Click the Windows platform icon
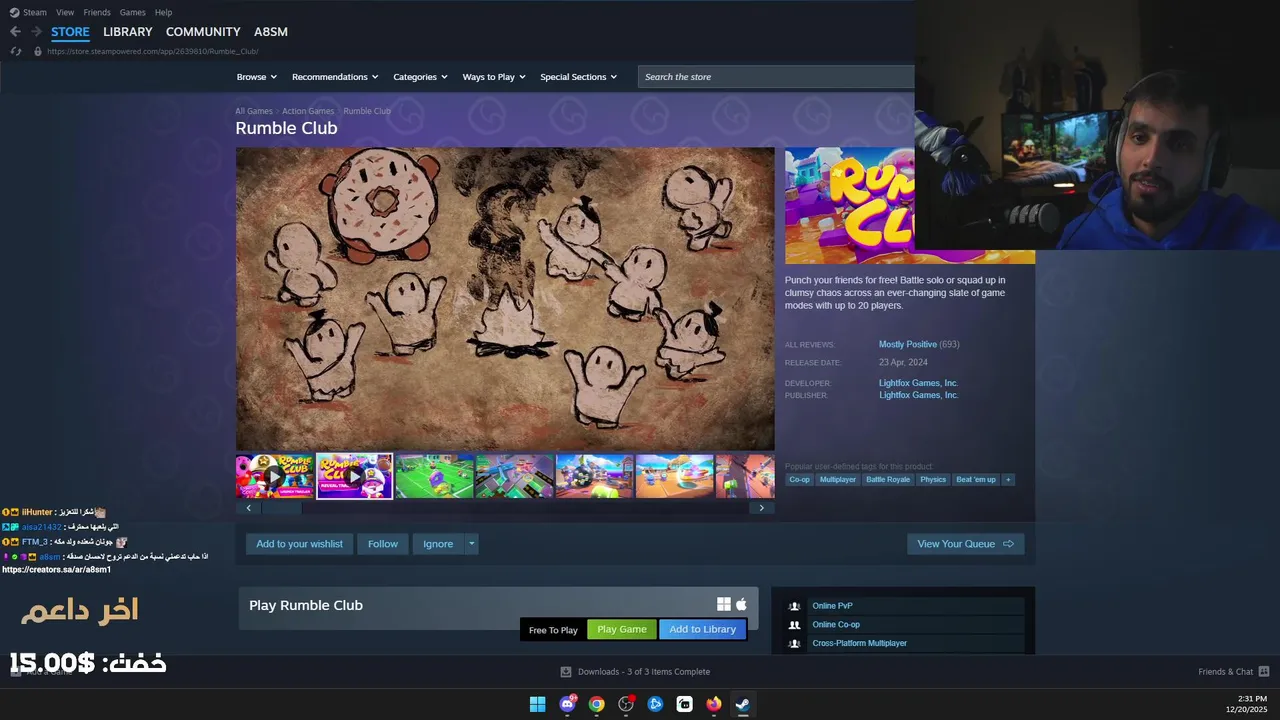The height and width of the screenshot is (720, 1280). coord(724,604)
